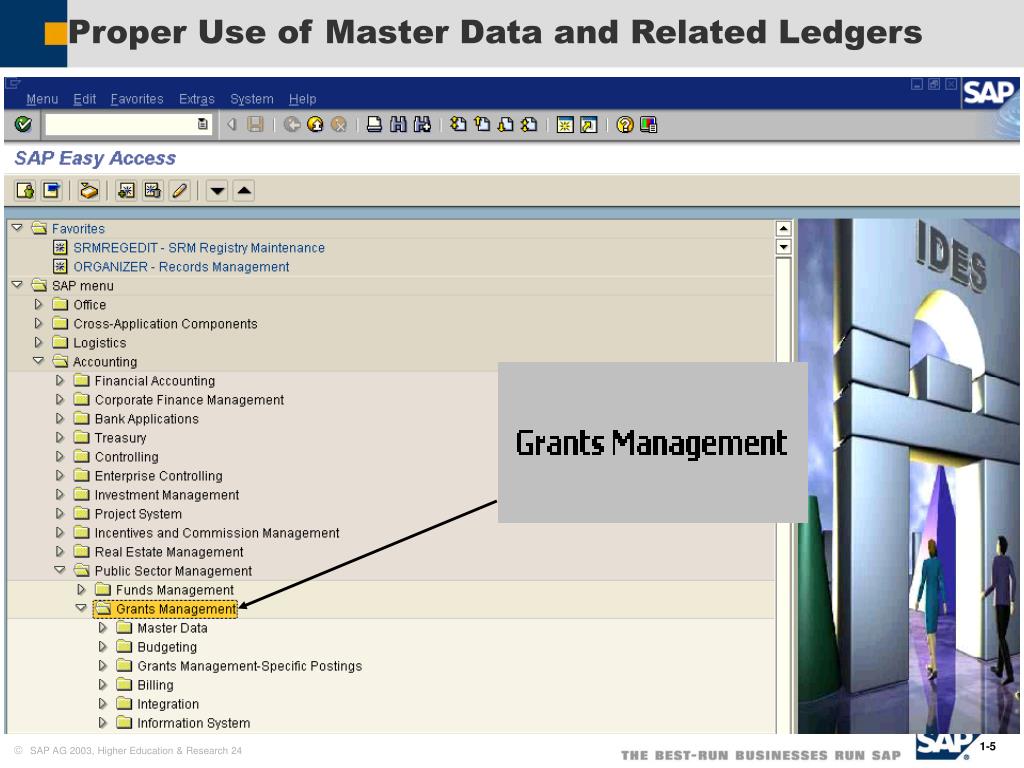
Task: Click the Cancel icon in the standard toolbar
Action: point(339,124)
